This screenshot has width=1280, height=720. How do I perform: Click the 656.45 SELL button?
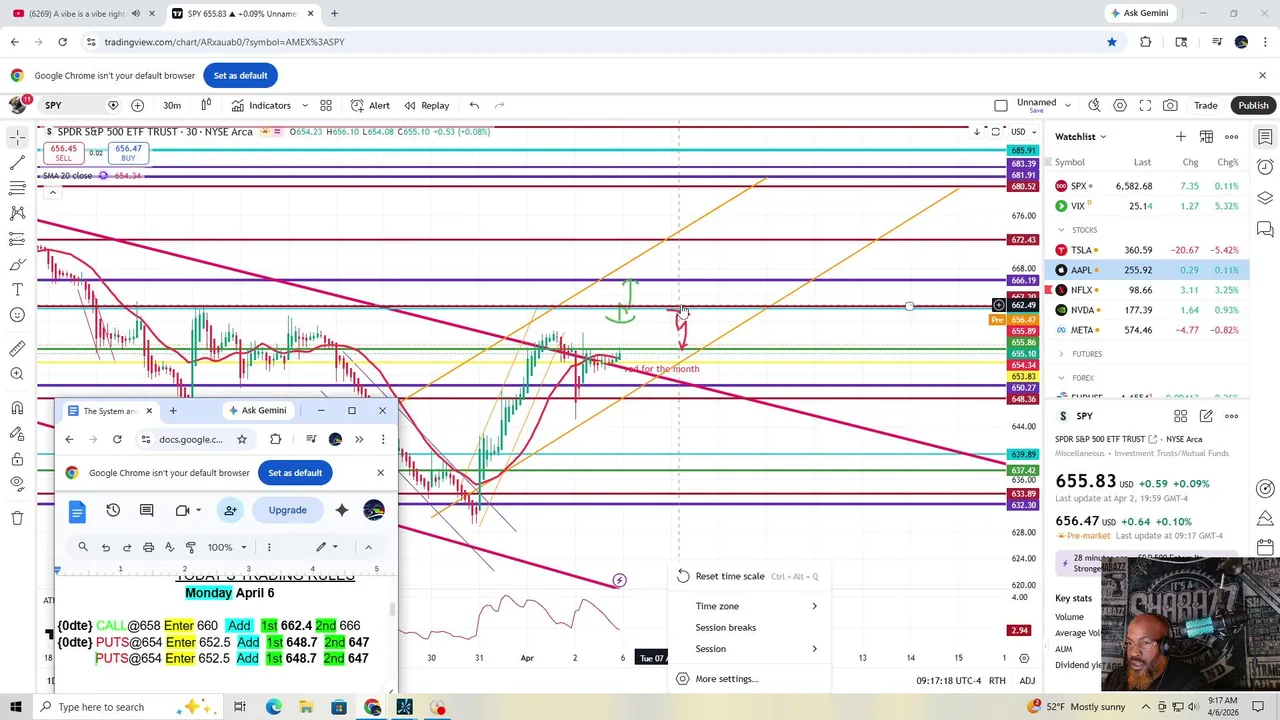point(63,153)
